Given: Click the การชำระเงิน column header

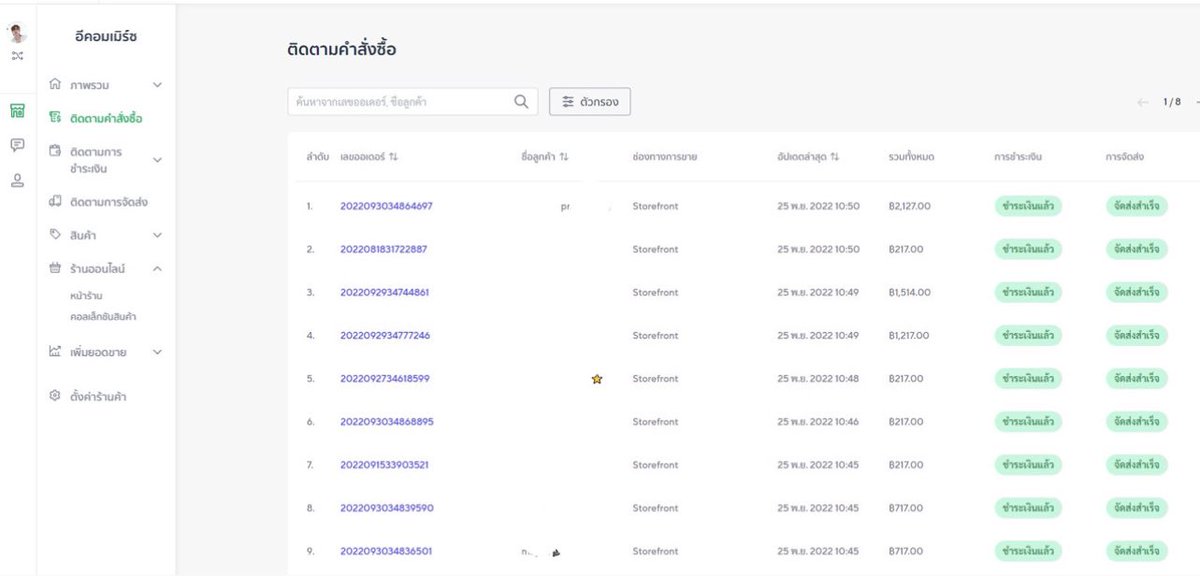Looking at the screenshot, I should [x=1018, y=158].
